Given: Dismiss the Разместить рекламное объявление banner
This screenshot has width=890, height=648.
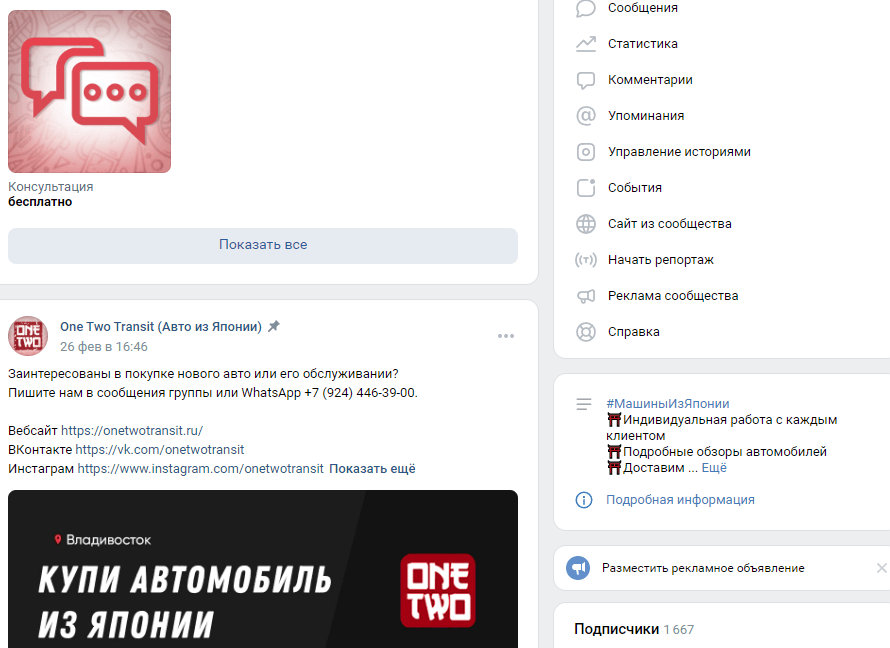Looking at the screenshot, I should click(881, 568).
